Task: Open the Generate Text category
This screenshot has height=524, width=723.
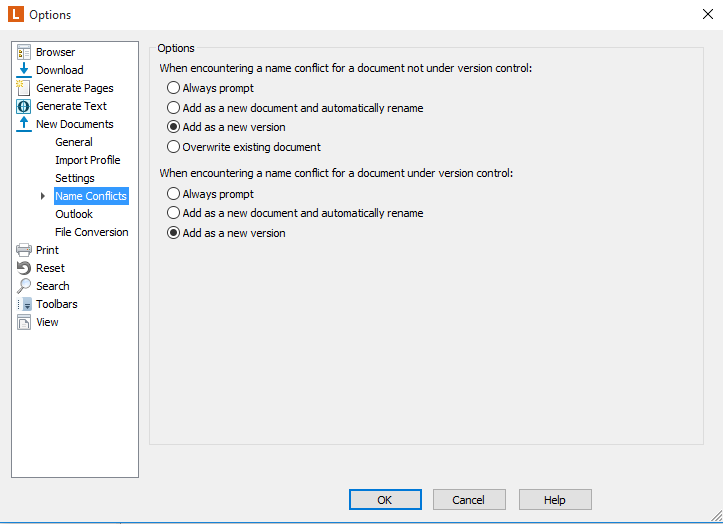Action: click(x=71, y=106)
